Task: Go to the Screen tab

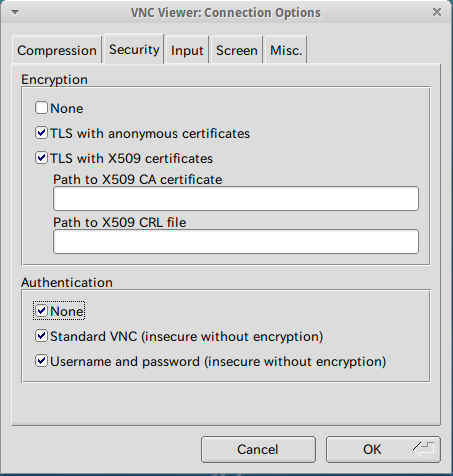Action: click(237, 50)
